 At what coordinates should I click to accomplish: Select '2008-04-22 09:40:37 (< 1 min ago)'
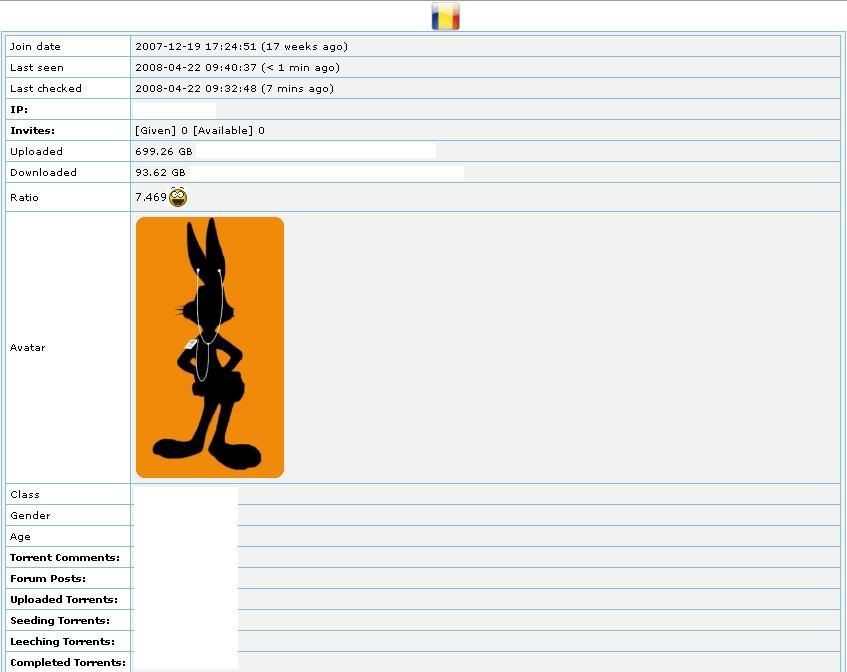point(238,68)
